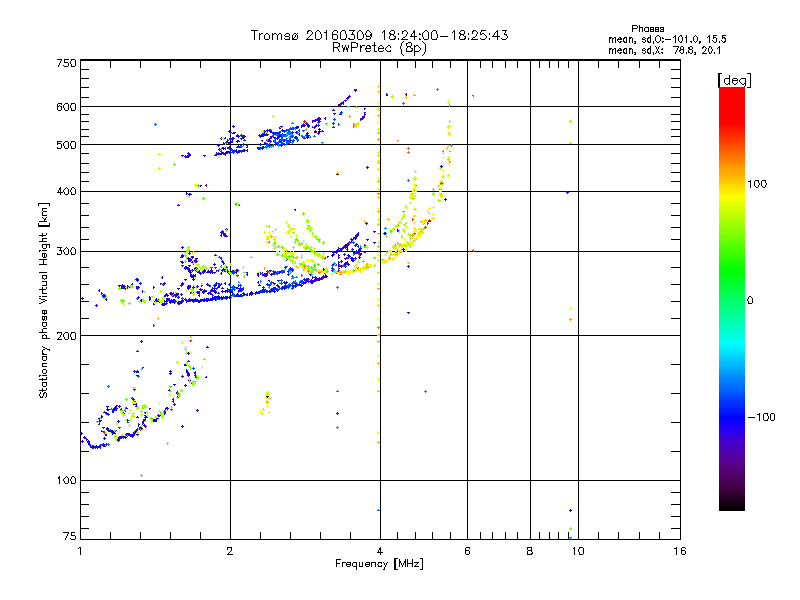
Task: Click the x-axis tick label '8'
Action: click(x=530, y=551)
